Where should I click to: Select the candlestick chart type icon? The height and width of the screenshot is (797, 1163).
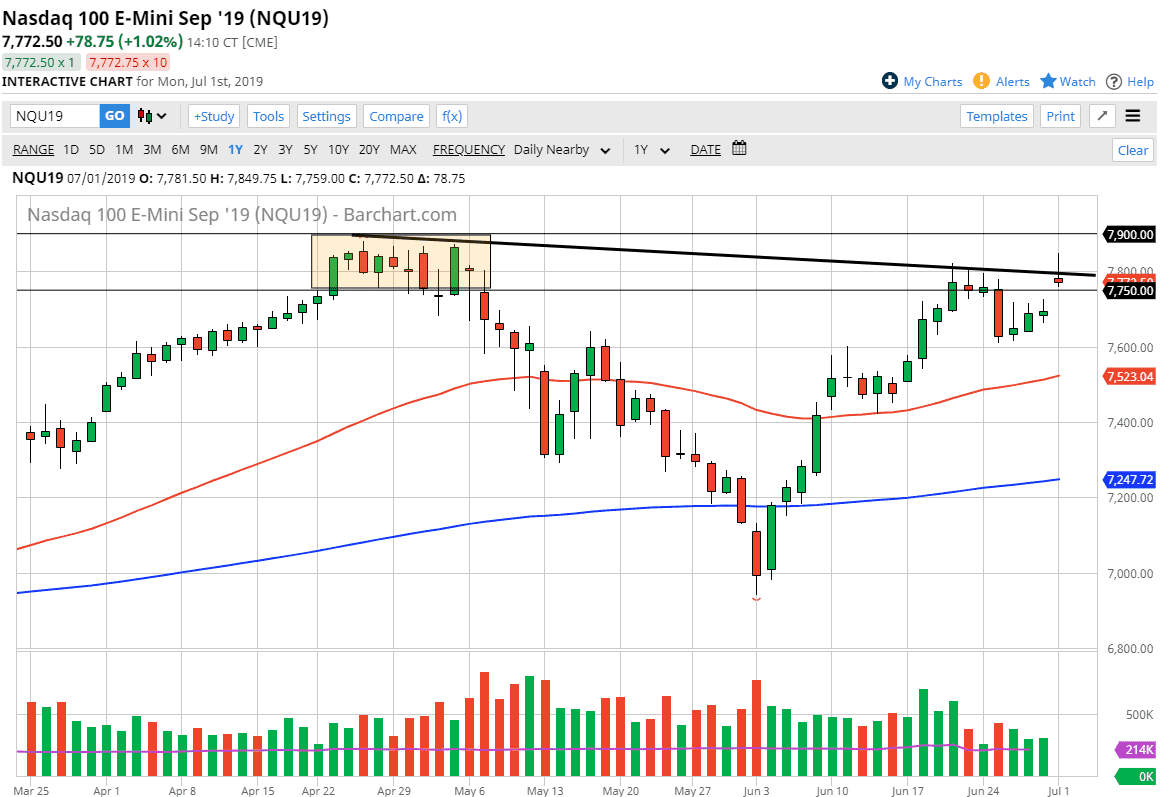pyautogui.click(x=144, y=116)
